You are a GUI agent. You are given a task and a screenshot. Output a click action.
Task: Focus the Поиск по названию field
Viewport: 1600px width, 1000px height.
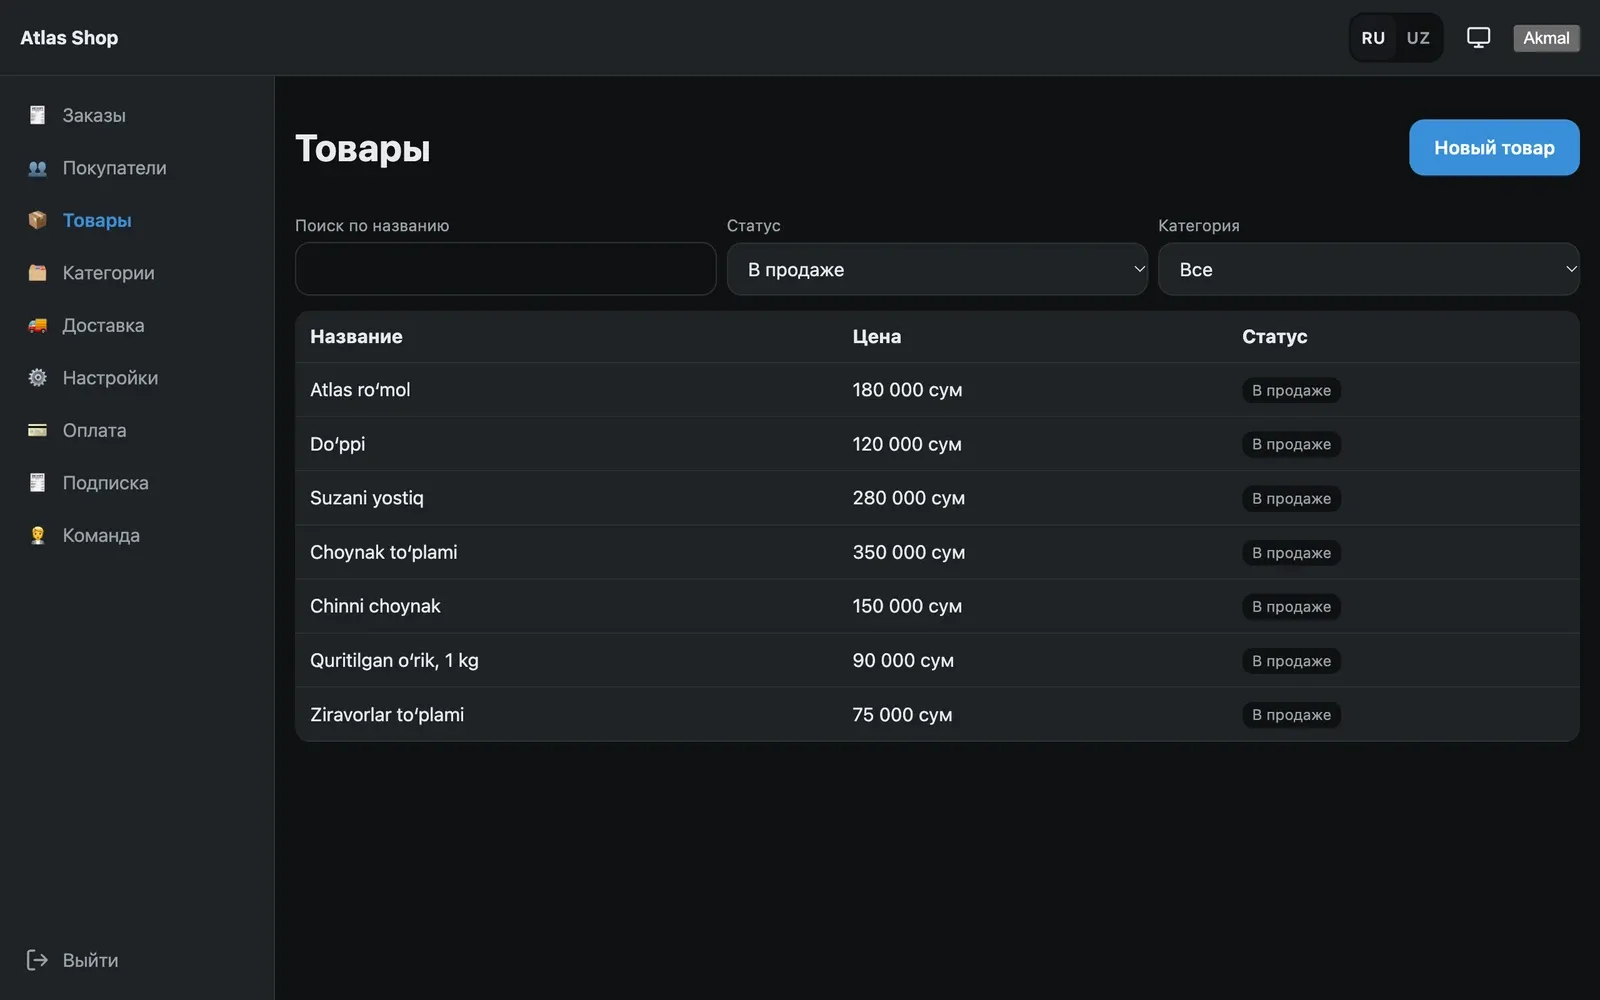505,269
